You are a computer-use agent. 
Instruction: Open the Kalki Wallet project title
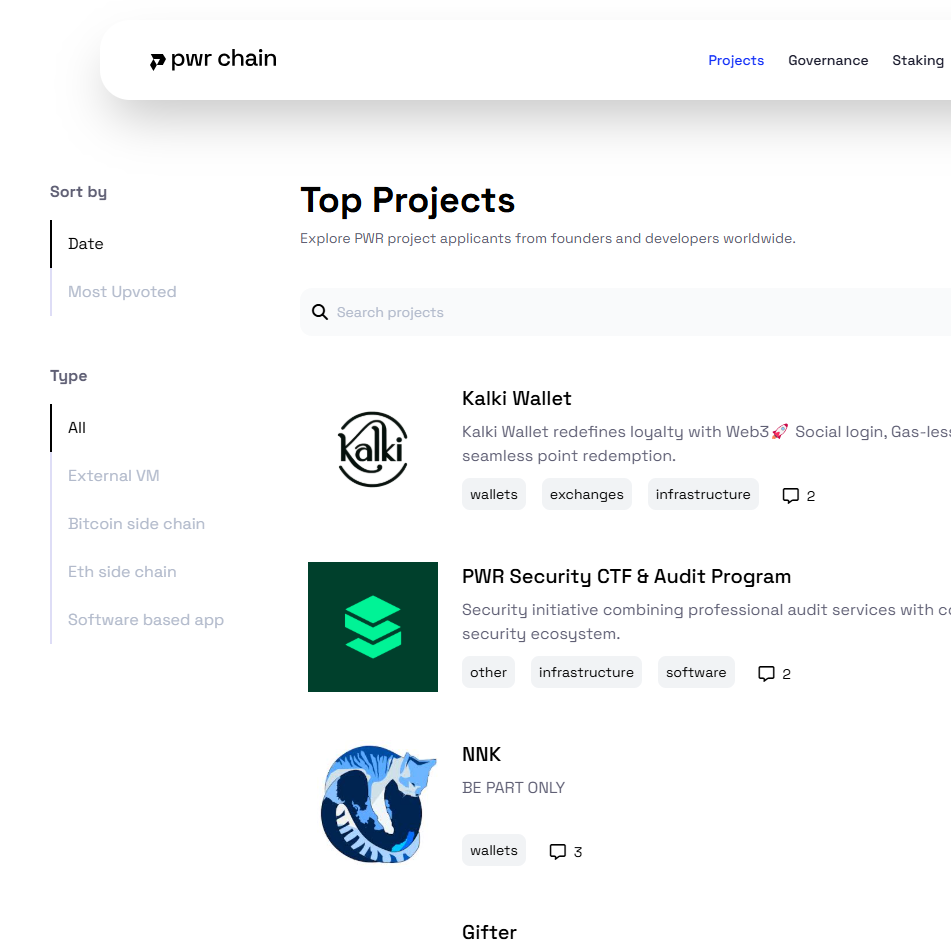(517, 398)
